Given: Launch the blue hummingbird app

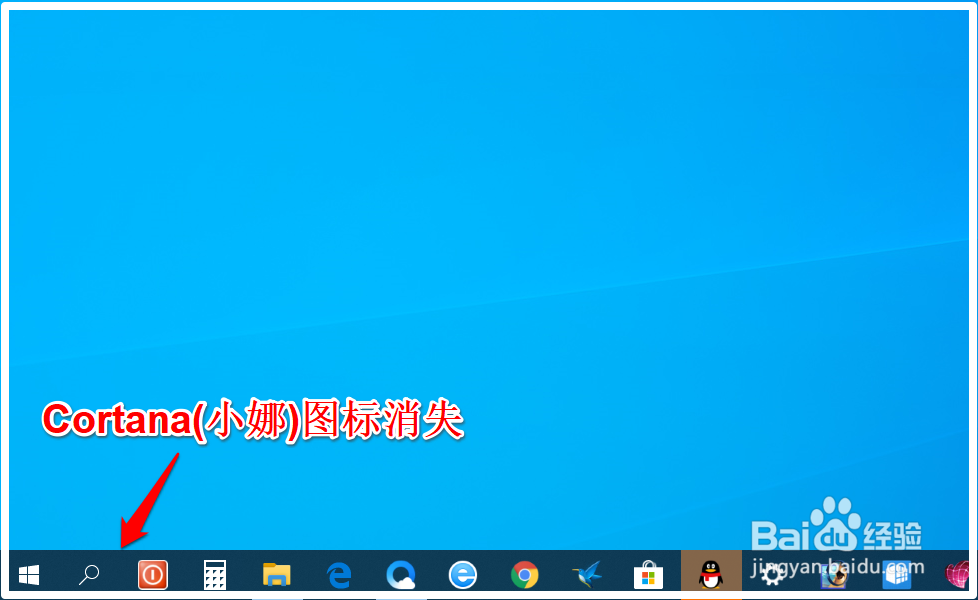Looking at the screenshot, I should (x=587, y=574).
